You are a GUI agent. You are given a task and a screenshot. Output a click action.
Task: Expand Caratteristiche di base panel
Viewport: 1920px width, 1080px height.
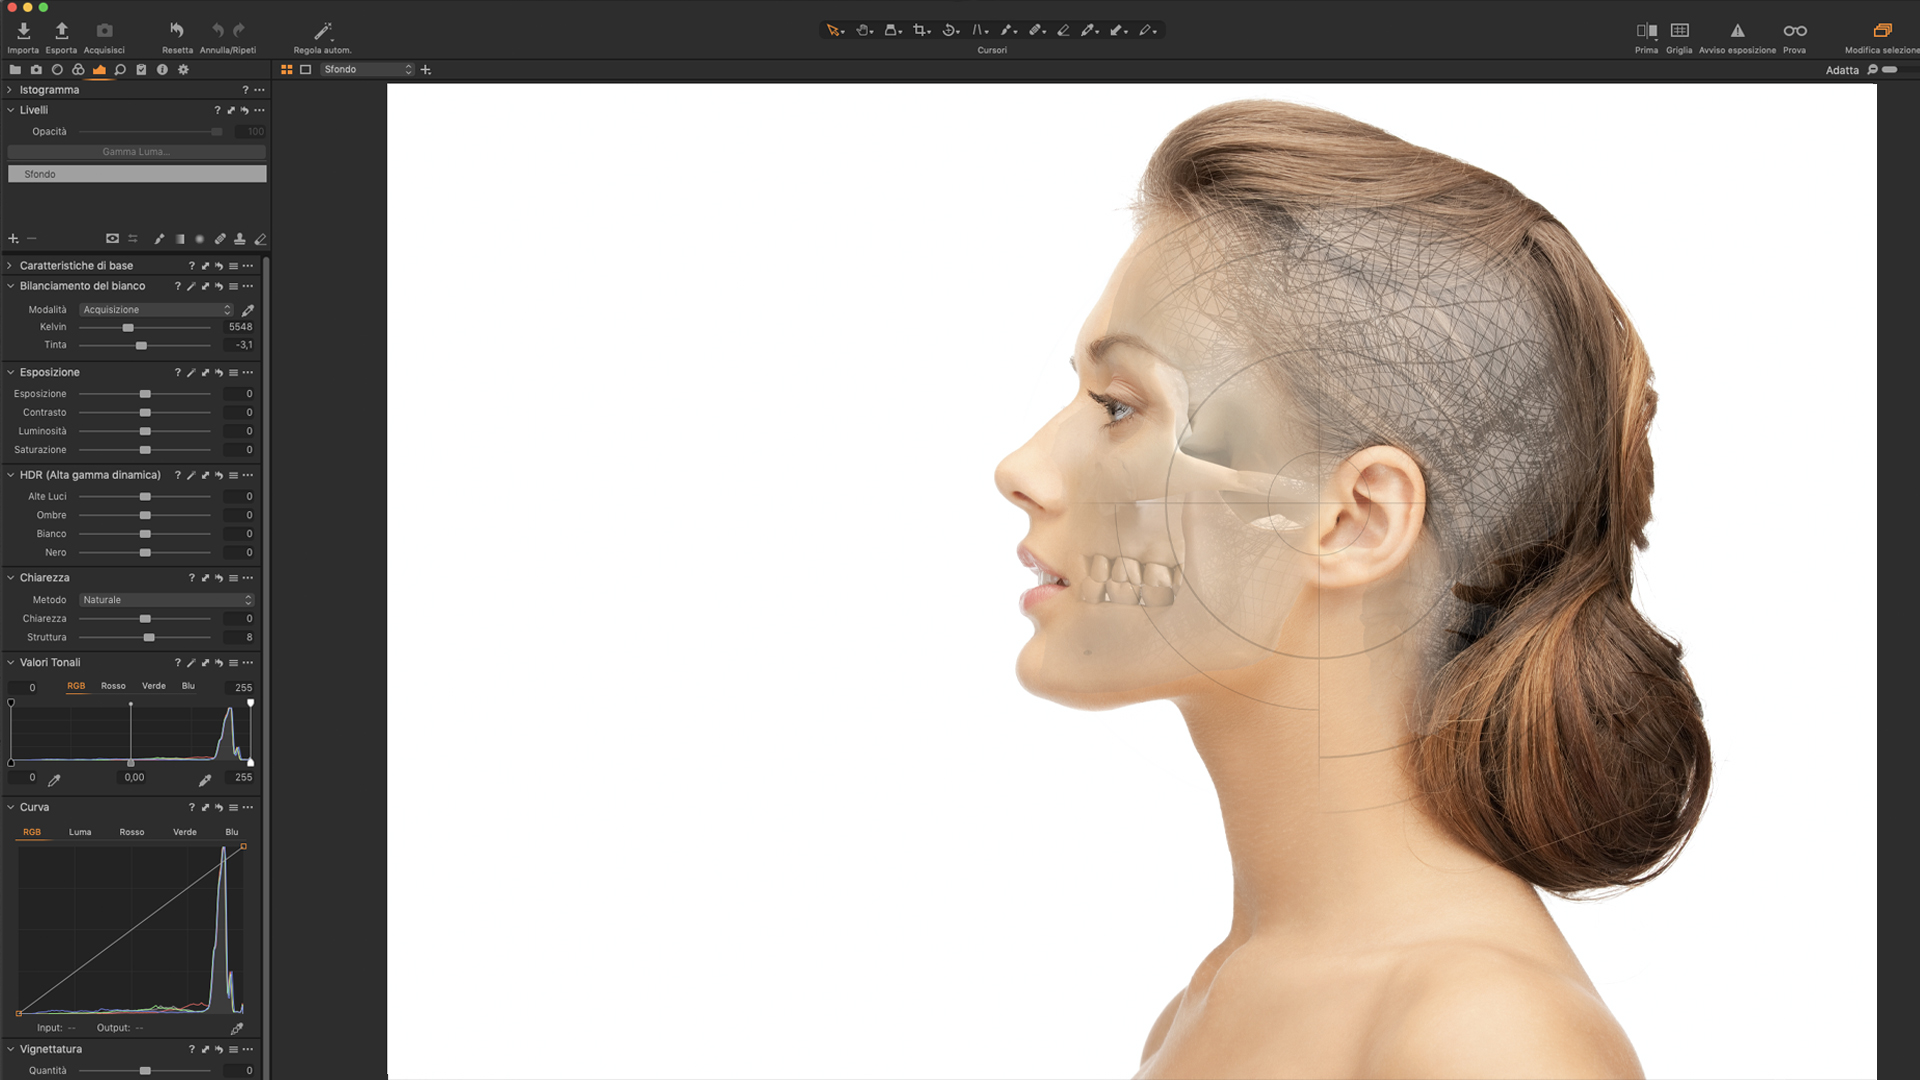pyautogui.click(x=10, y=266)
